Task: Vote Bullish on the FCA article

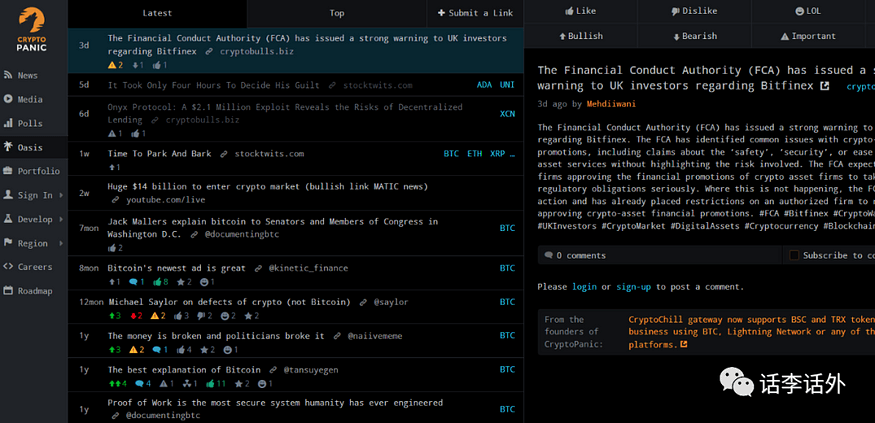Action: pyautogui.click(x=584, y=36)
